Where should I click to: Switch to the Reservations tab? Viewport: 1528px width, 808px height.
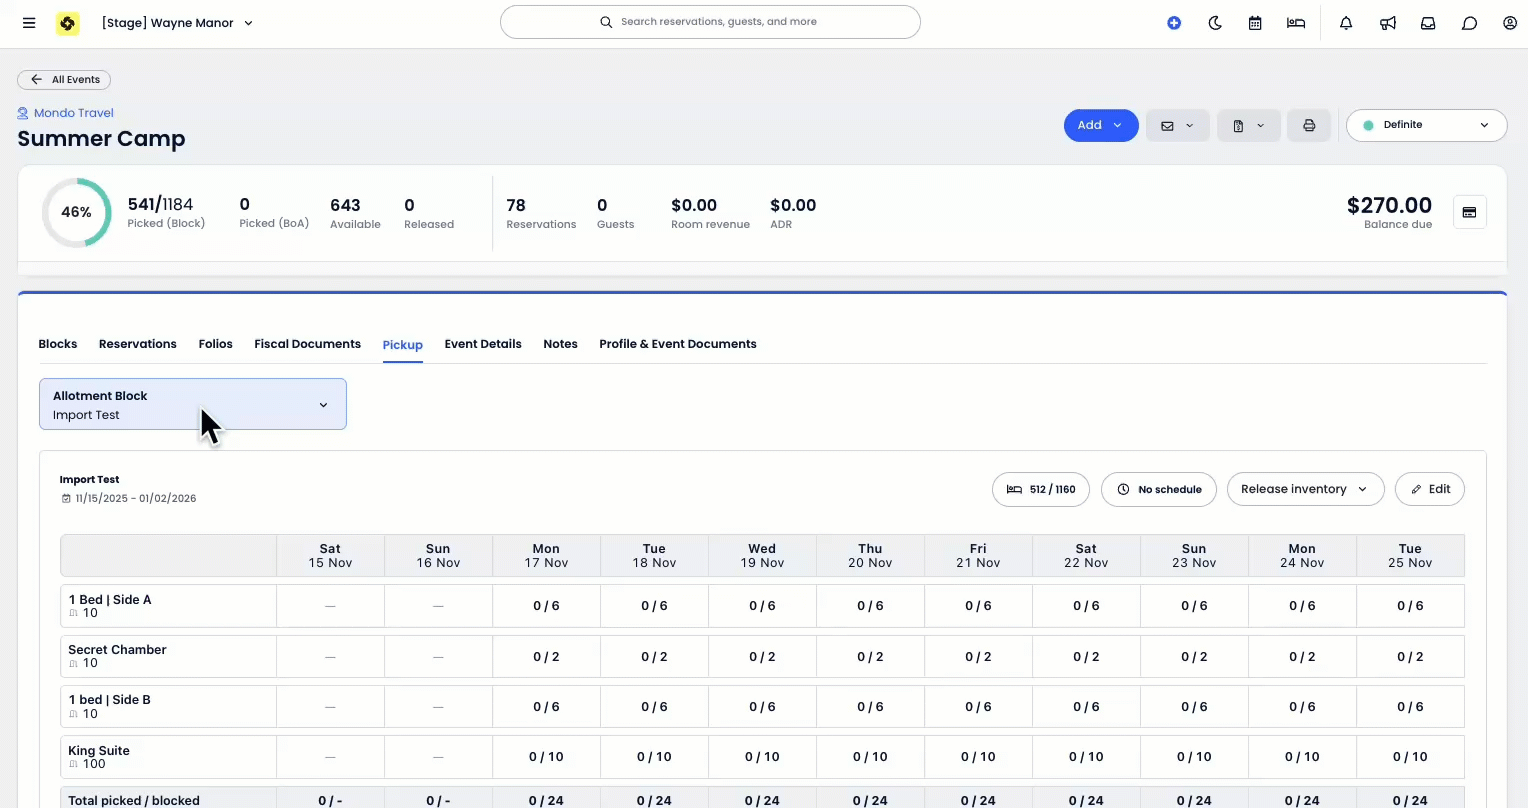138,344
